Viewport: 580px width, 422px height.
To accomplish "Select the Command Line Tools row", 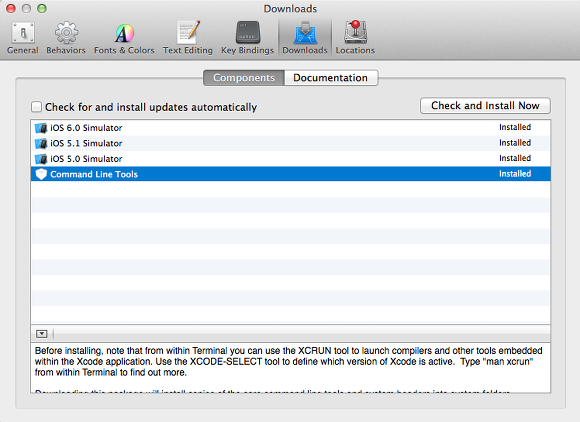I will [291, 174].
